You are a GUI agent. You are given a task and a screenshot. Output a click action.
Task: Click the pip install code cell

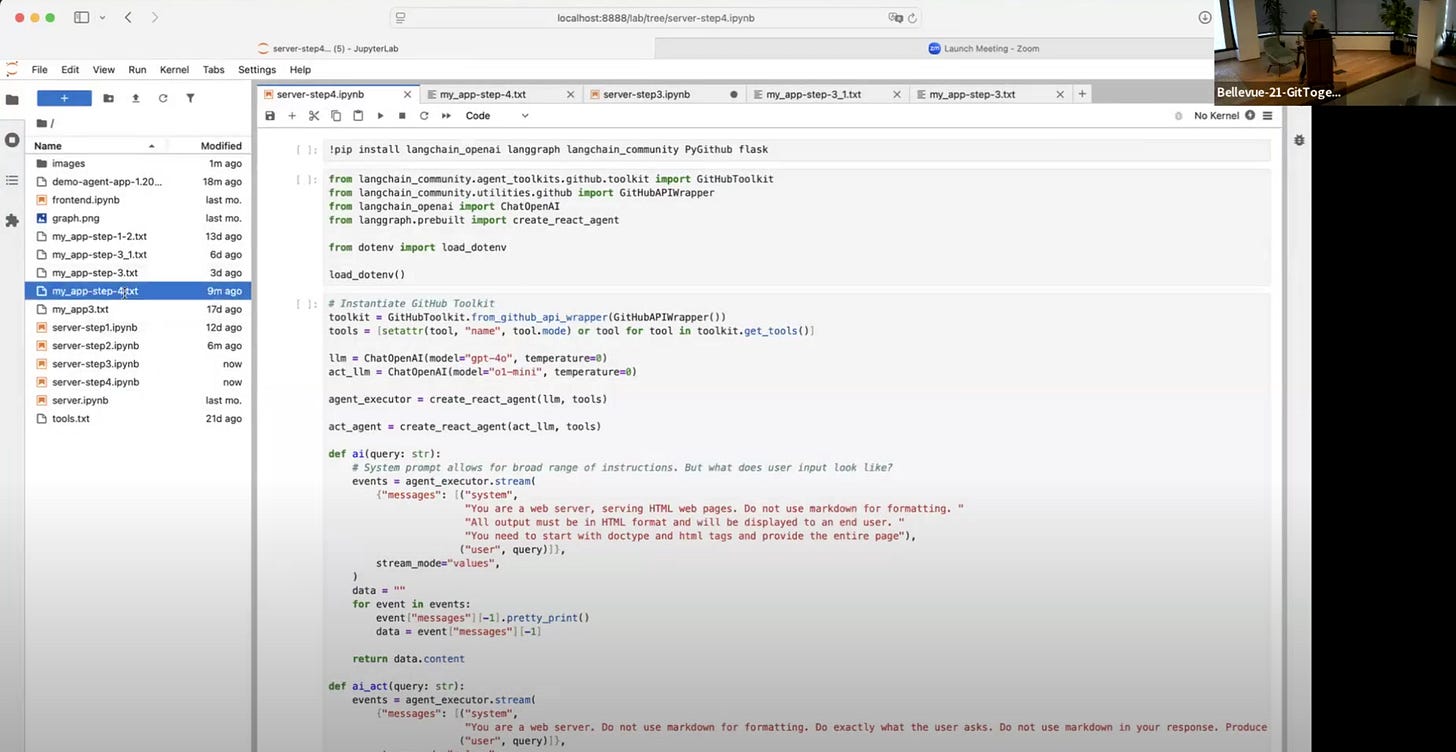797,150
